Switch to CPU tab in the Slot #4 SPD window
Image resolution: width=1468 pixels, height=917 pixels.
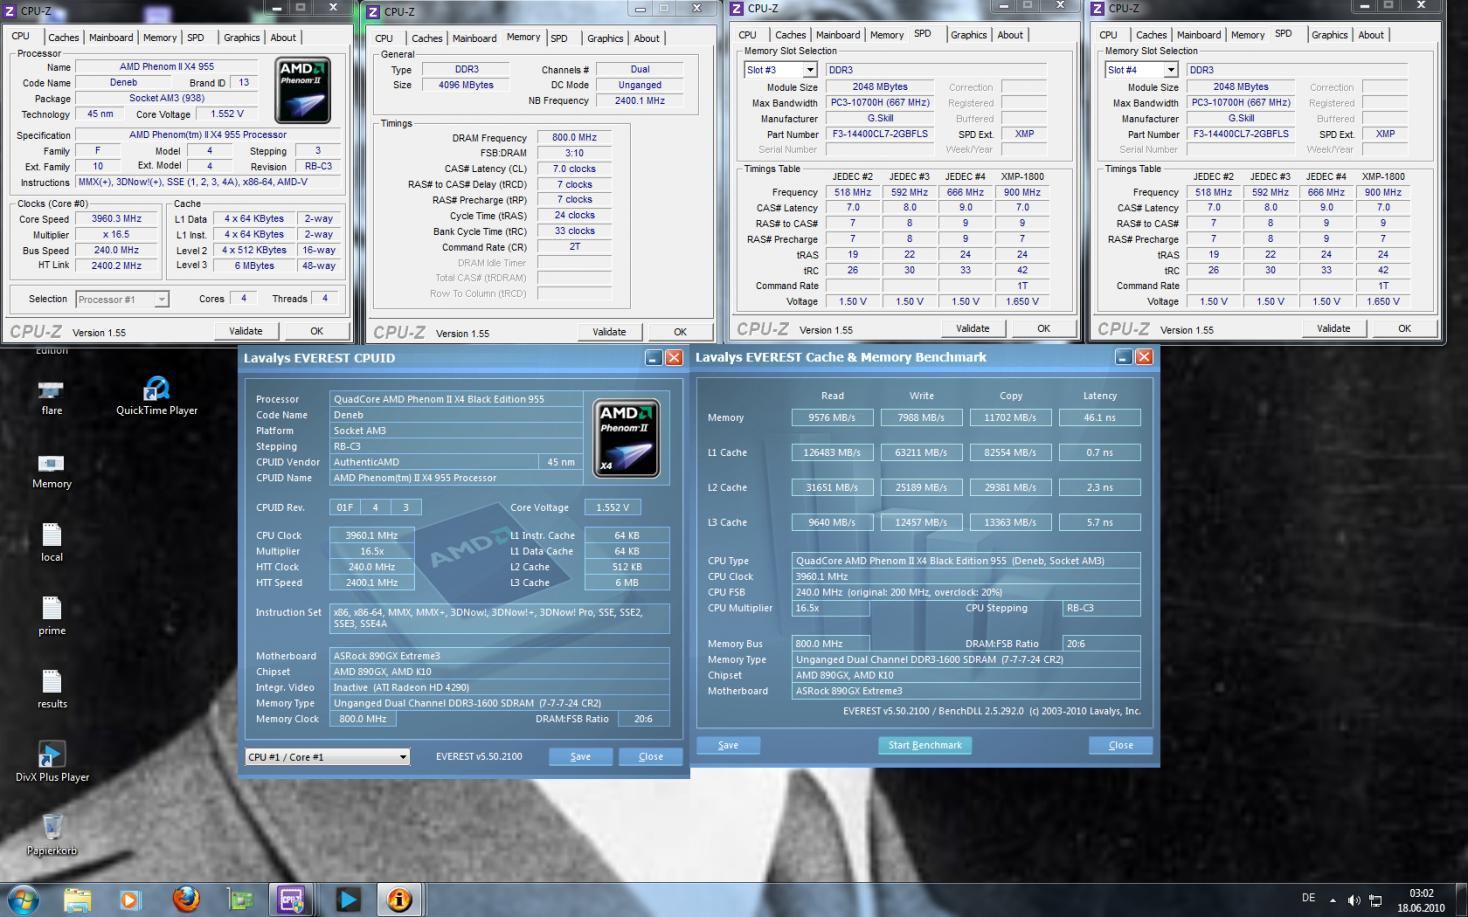point(1109,34)
